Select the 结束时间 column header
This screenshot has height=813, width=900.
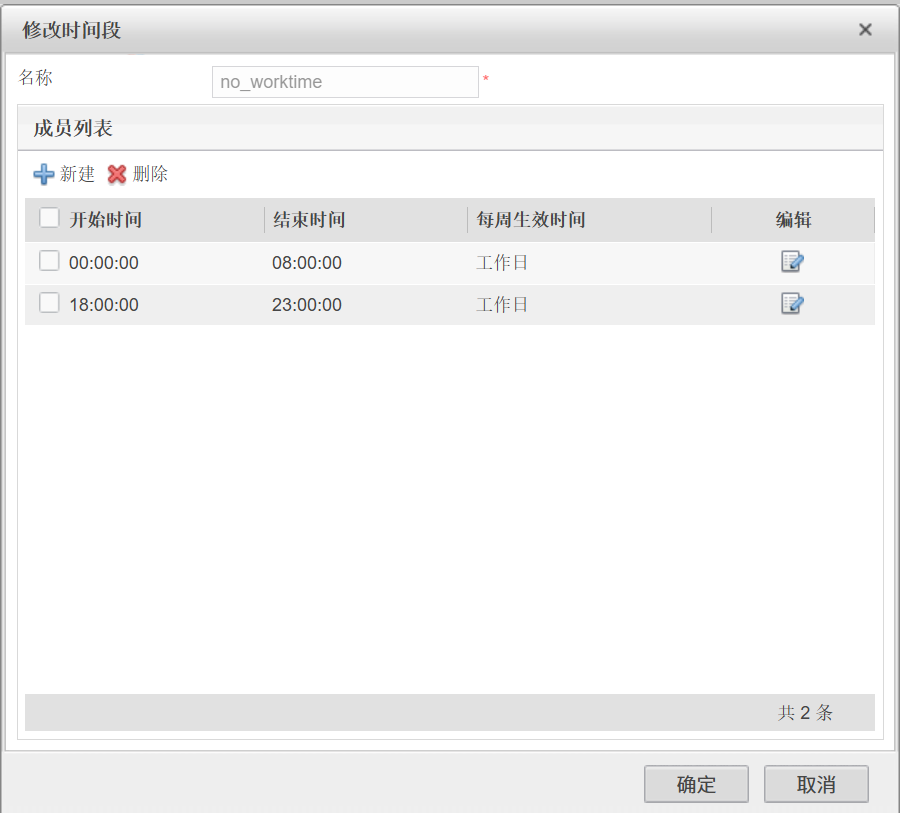tap(309, 220)
